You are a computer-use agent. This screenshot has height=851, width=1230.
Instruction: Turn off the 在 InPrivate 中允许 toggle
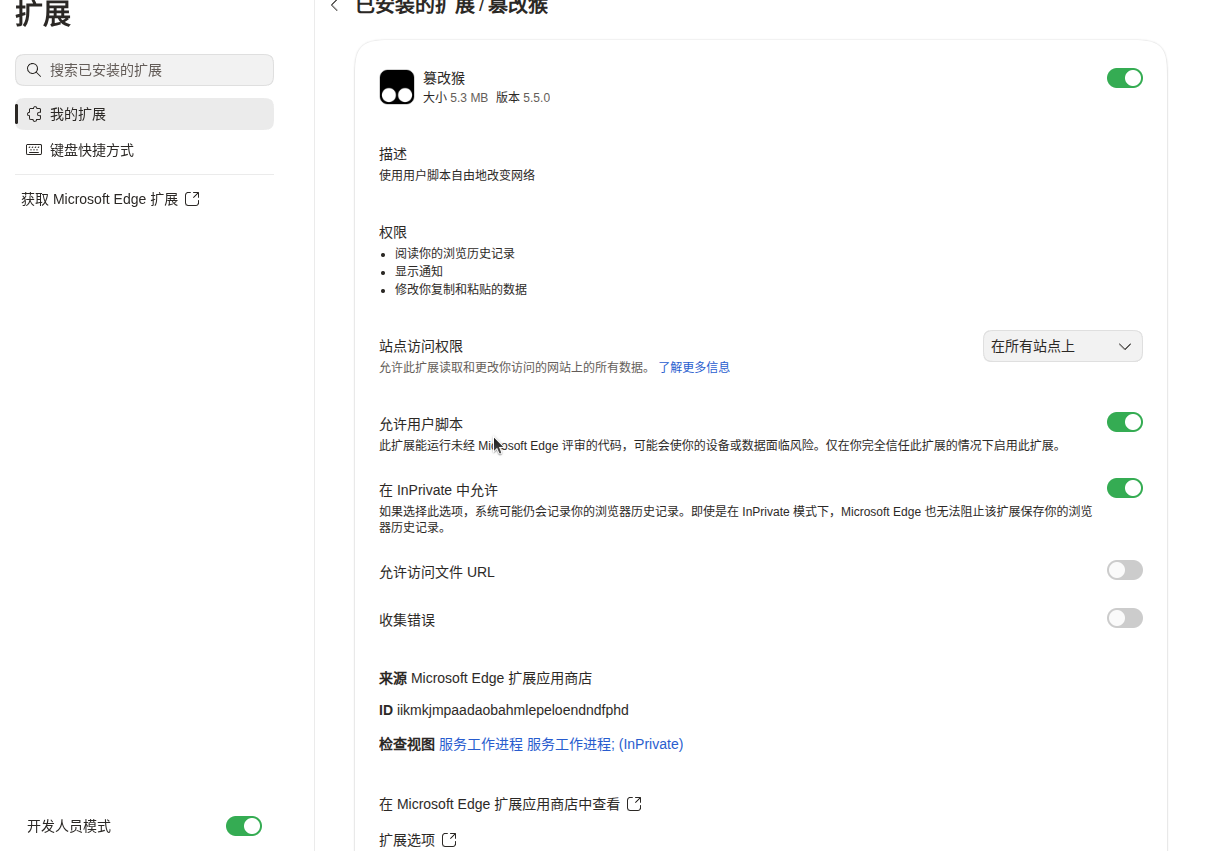[1125, 488]
